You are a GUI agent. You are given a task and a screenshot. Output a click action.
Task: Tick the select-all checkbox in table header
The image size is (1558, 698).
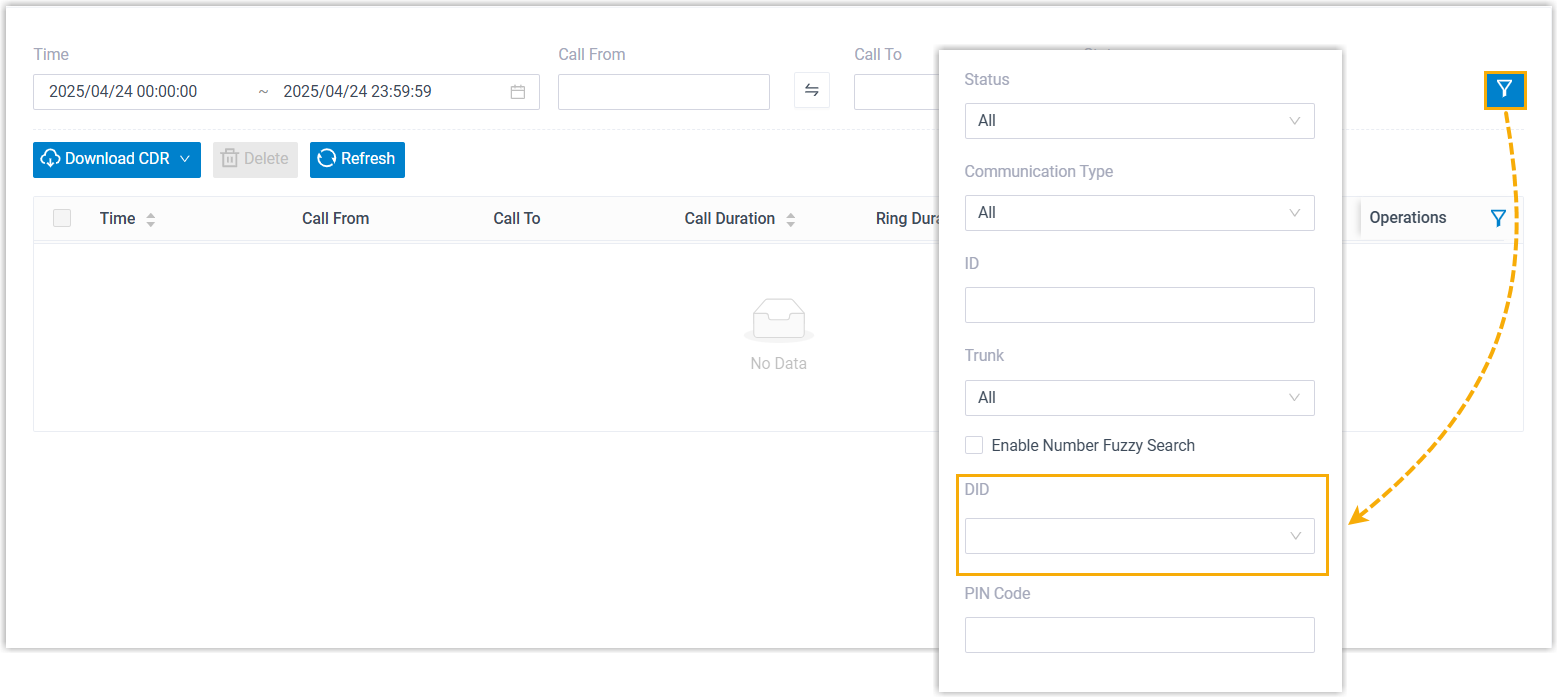62,218
